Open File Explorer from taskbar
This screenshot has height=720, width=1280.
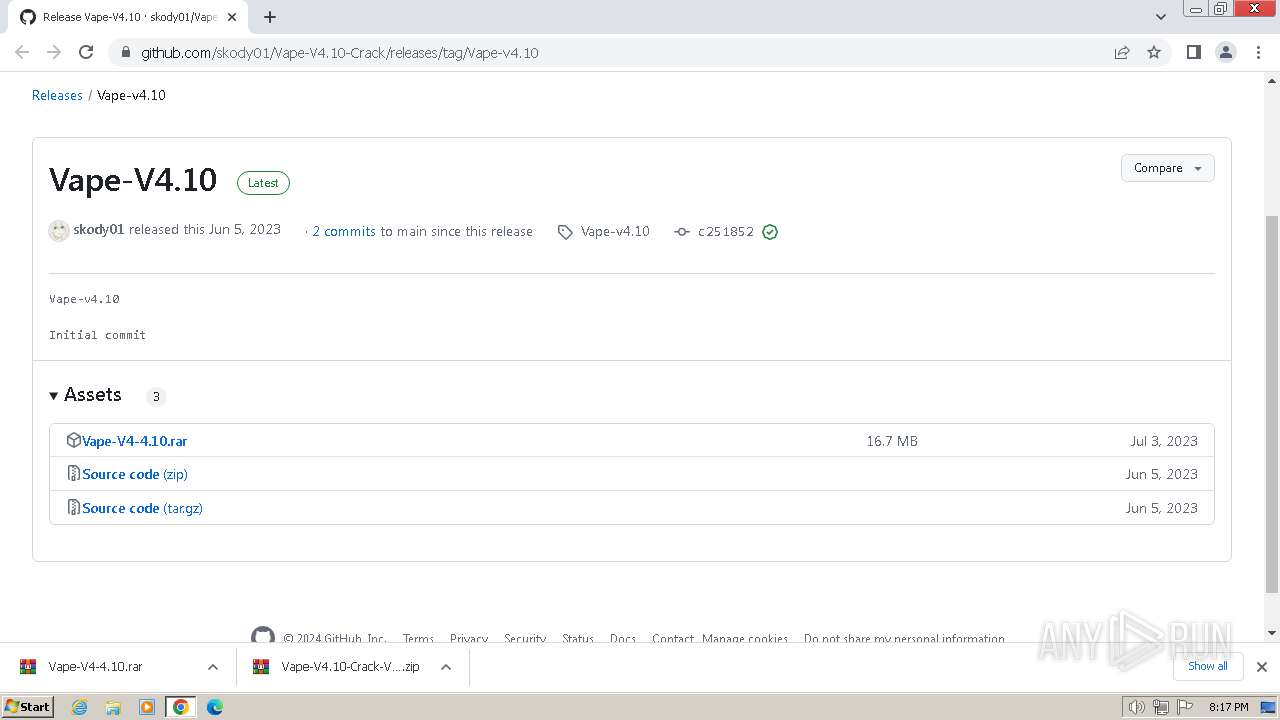click(x=113, y=707)
